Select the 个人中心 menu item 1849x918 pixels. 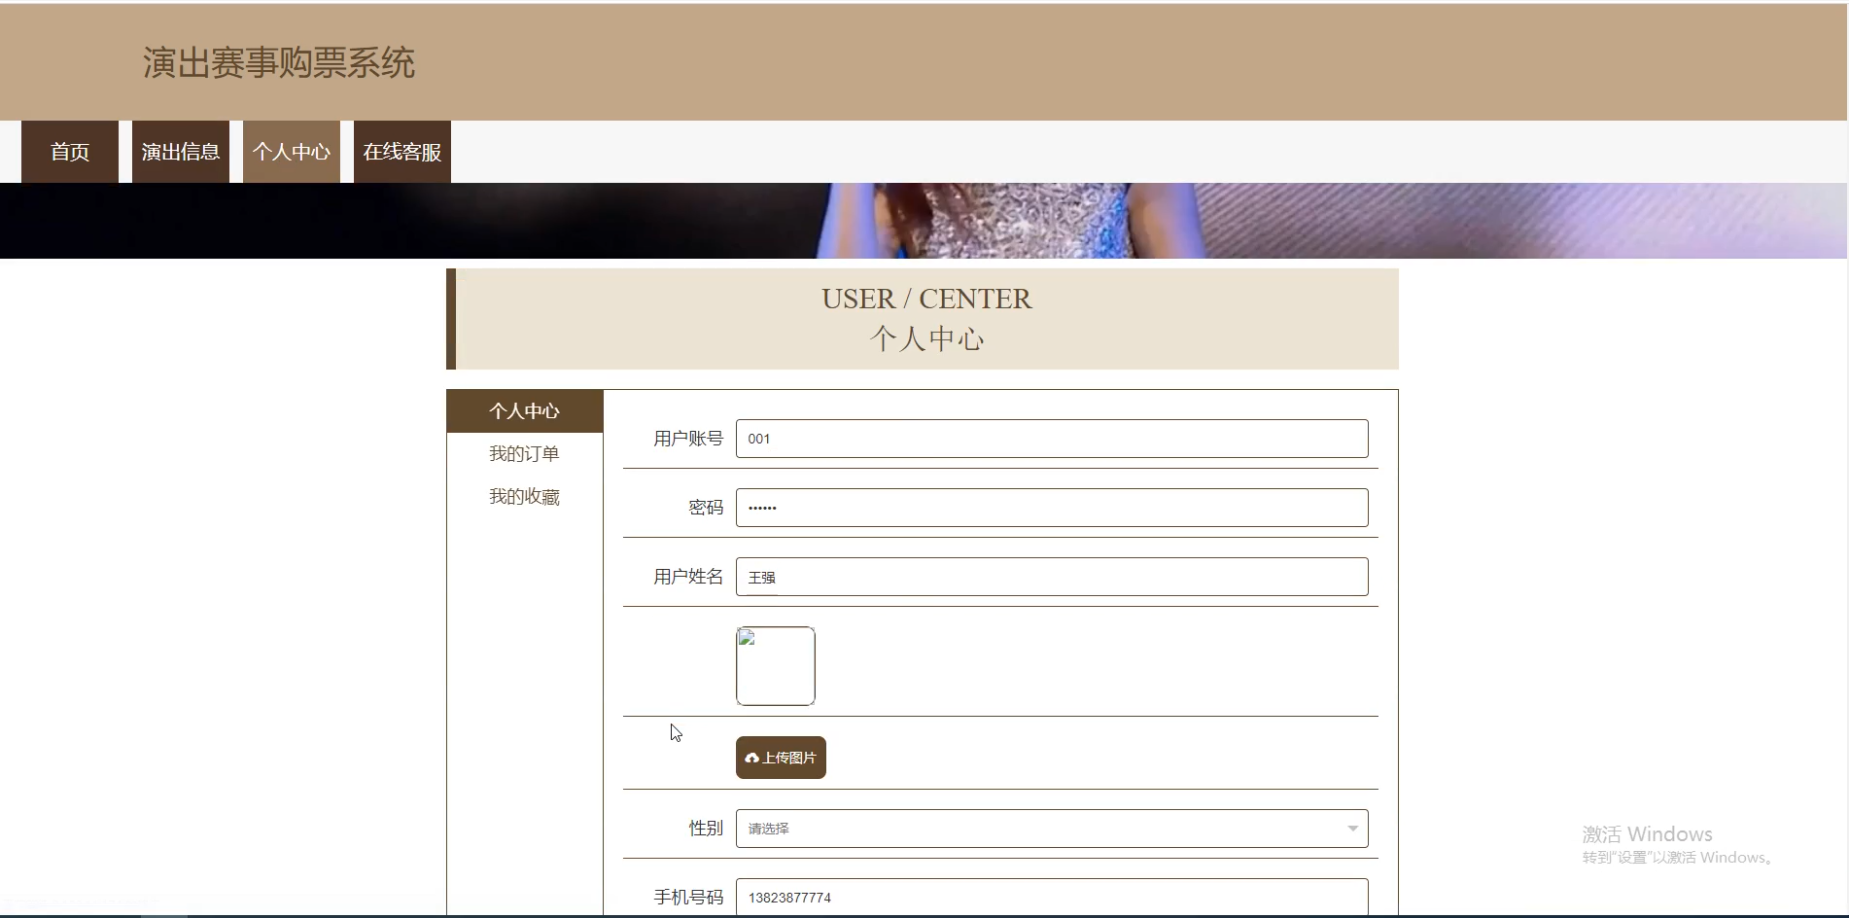click(x=292, y=151)
